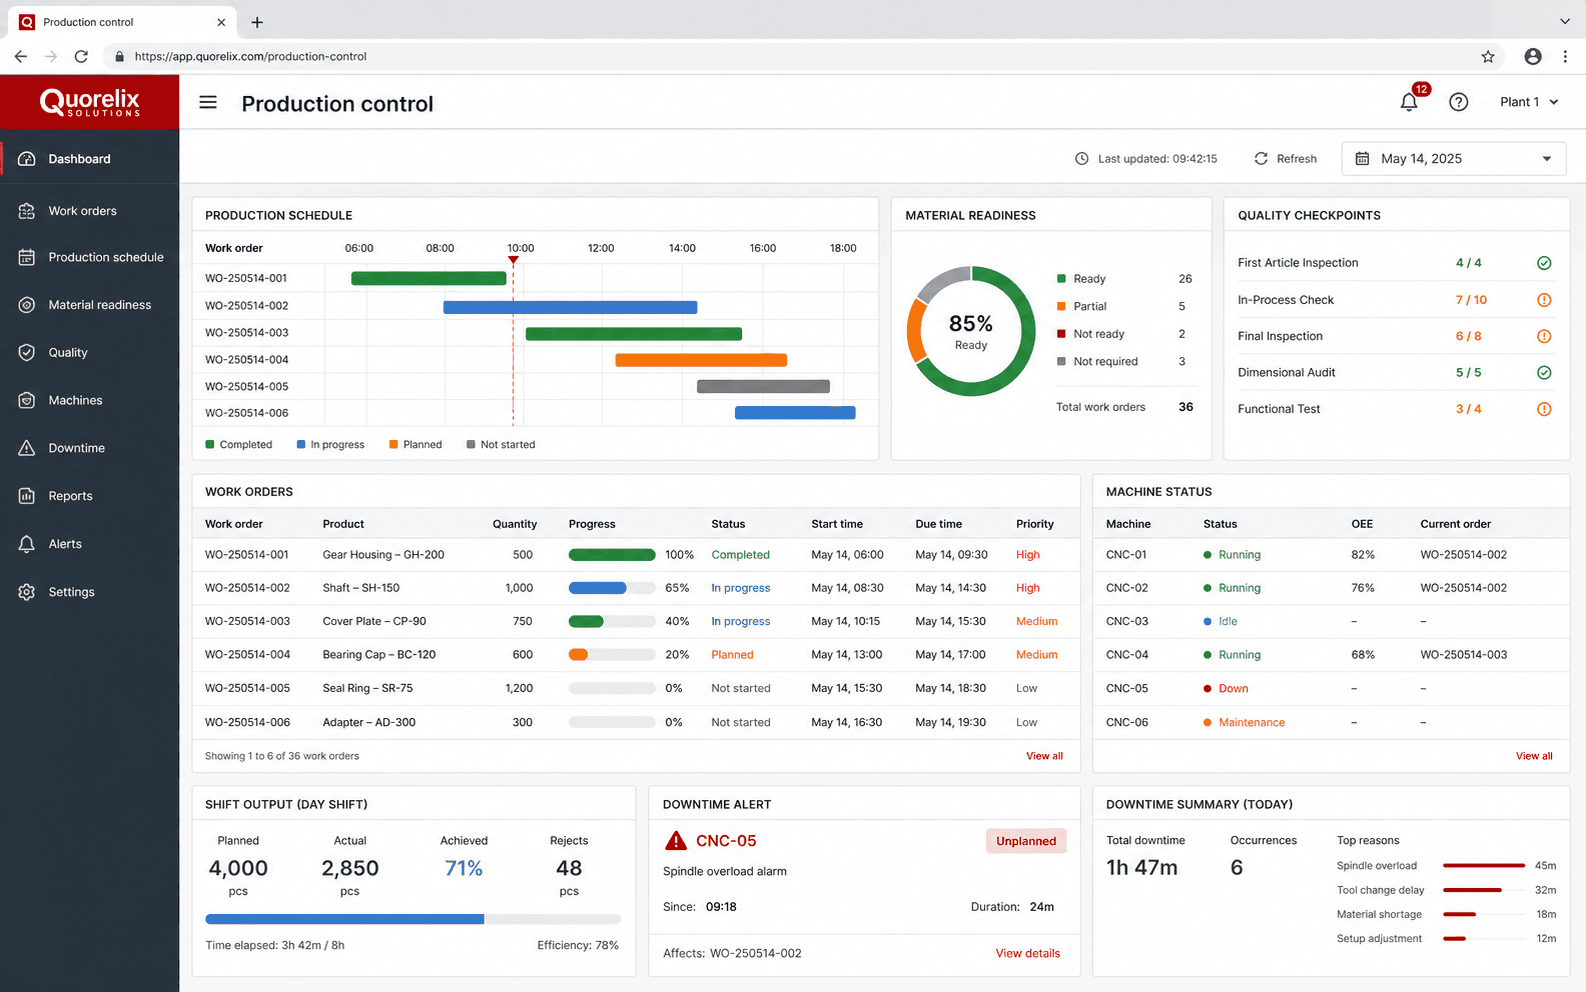Screen dimensions: 1586x992
Task: Open View details in Downtime Alert
Action: coord(1027,953)
